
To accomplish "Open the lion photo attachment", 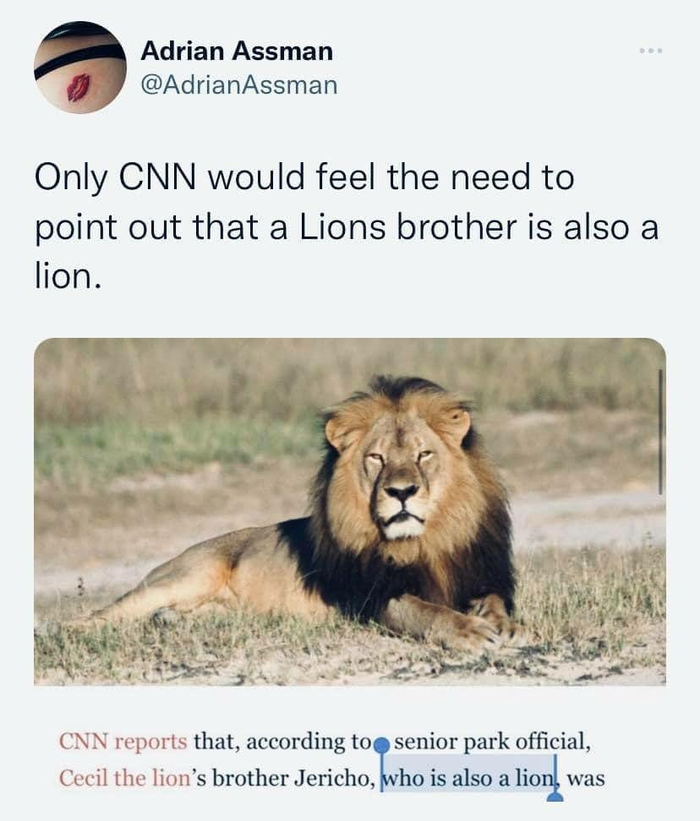I will click(349, 511).
